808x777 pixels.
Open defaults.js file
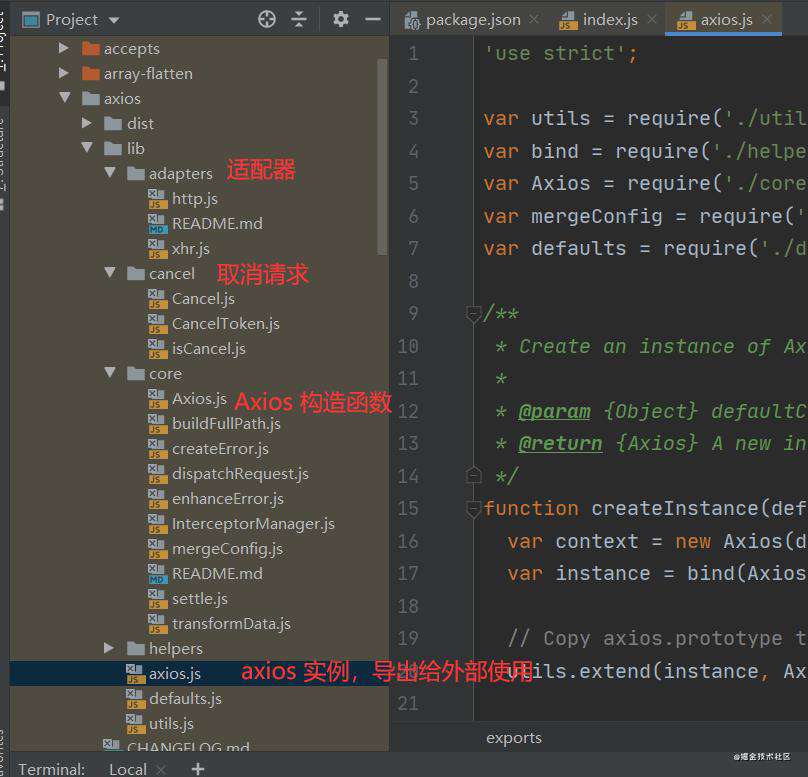click(185, 699)
